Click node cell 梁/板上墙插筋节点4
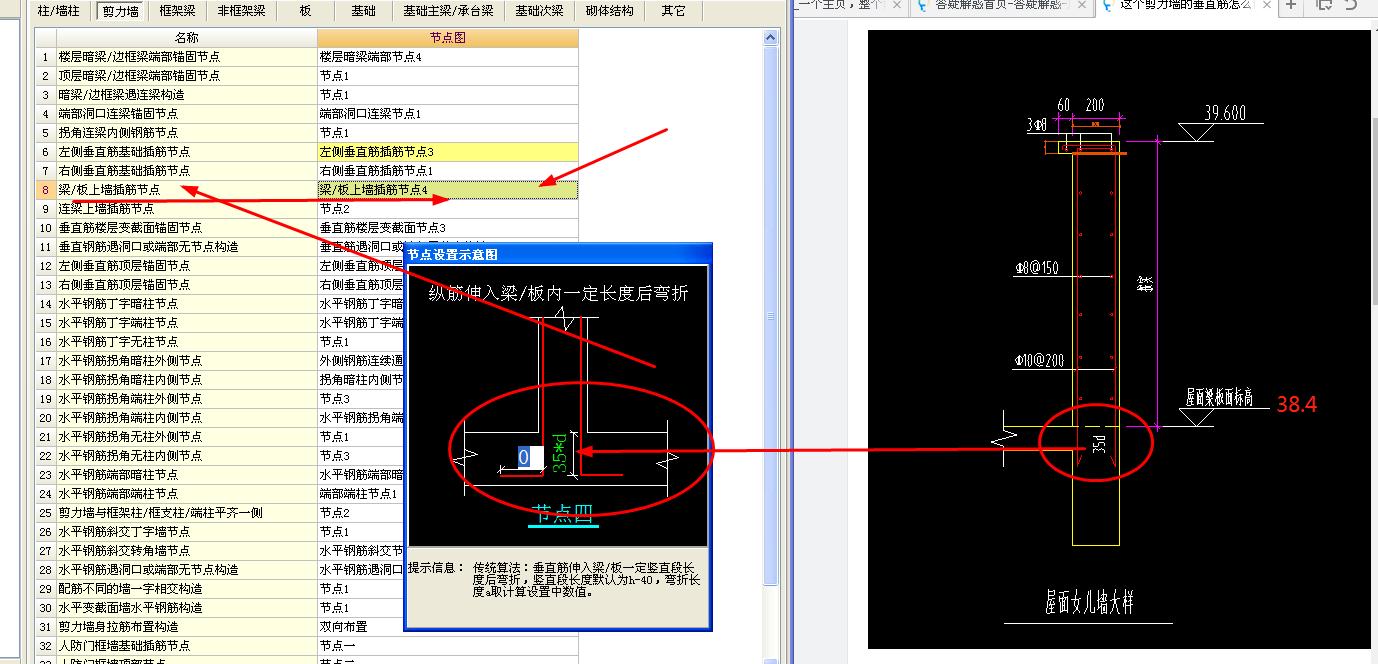Image resolution: width=1378 pixels, height=664 pixels. (448, 190)
